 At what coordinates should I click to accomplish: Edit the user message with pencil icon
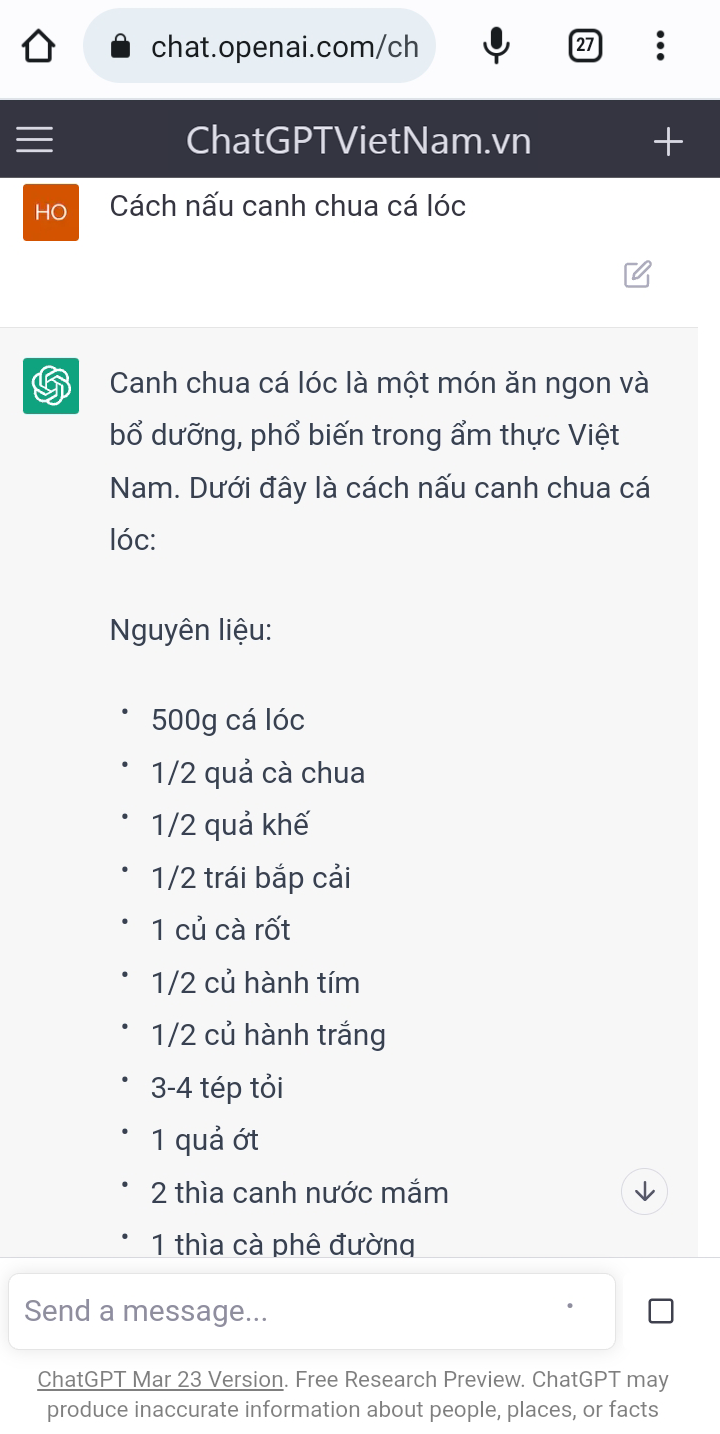638,274
